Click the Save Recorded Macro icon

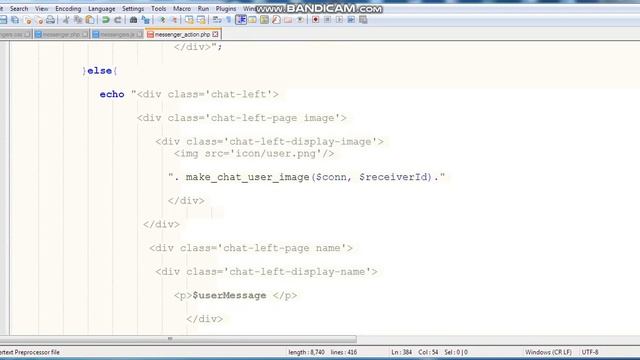(363, 20)
